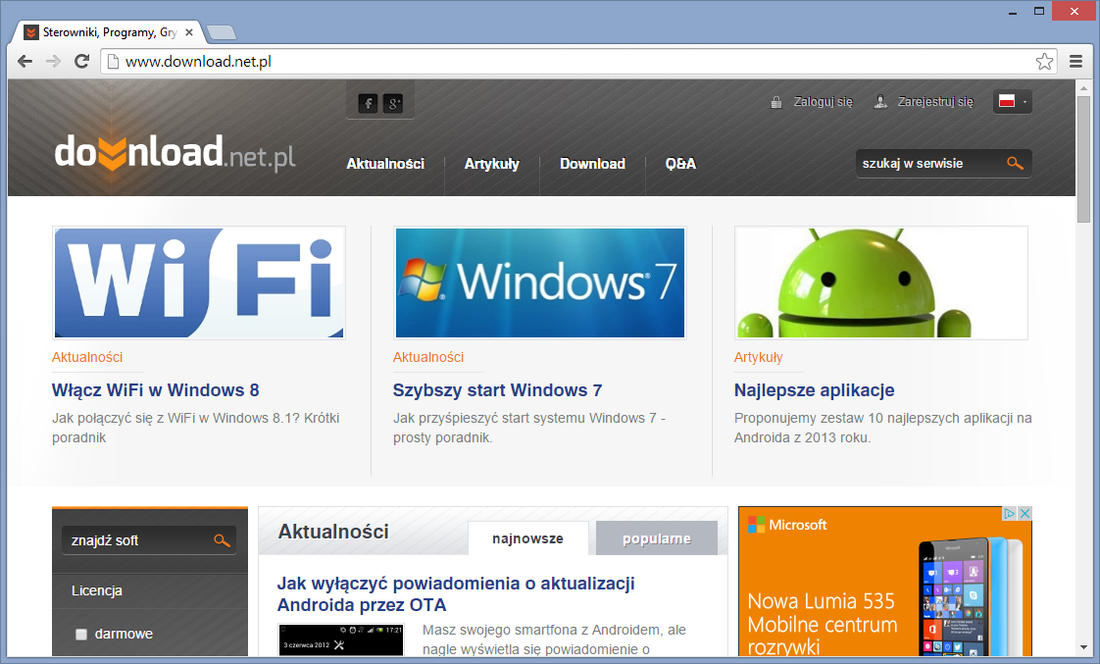Open the Chrome hamburger menu
Image resolution: width=1100 pixels, height=664 pixels.
[x=1075, y=62]
